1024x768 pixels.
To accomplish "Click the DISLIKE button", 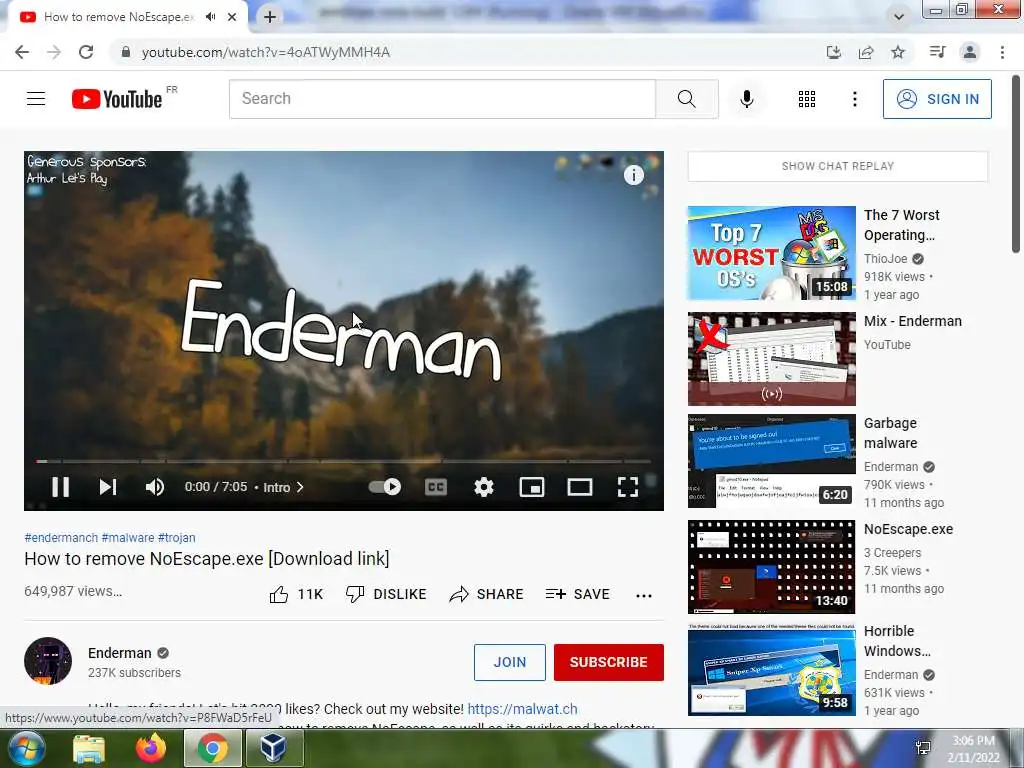I will tap(386, 594).
